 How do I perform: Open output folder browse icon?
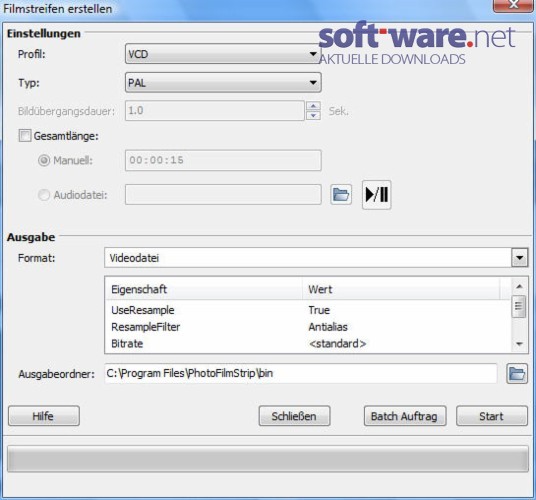click(517, 374)
